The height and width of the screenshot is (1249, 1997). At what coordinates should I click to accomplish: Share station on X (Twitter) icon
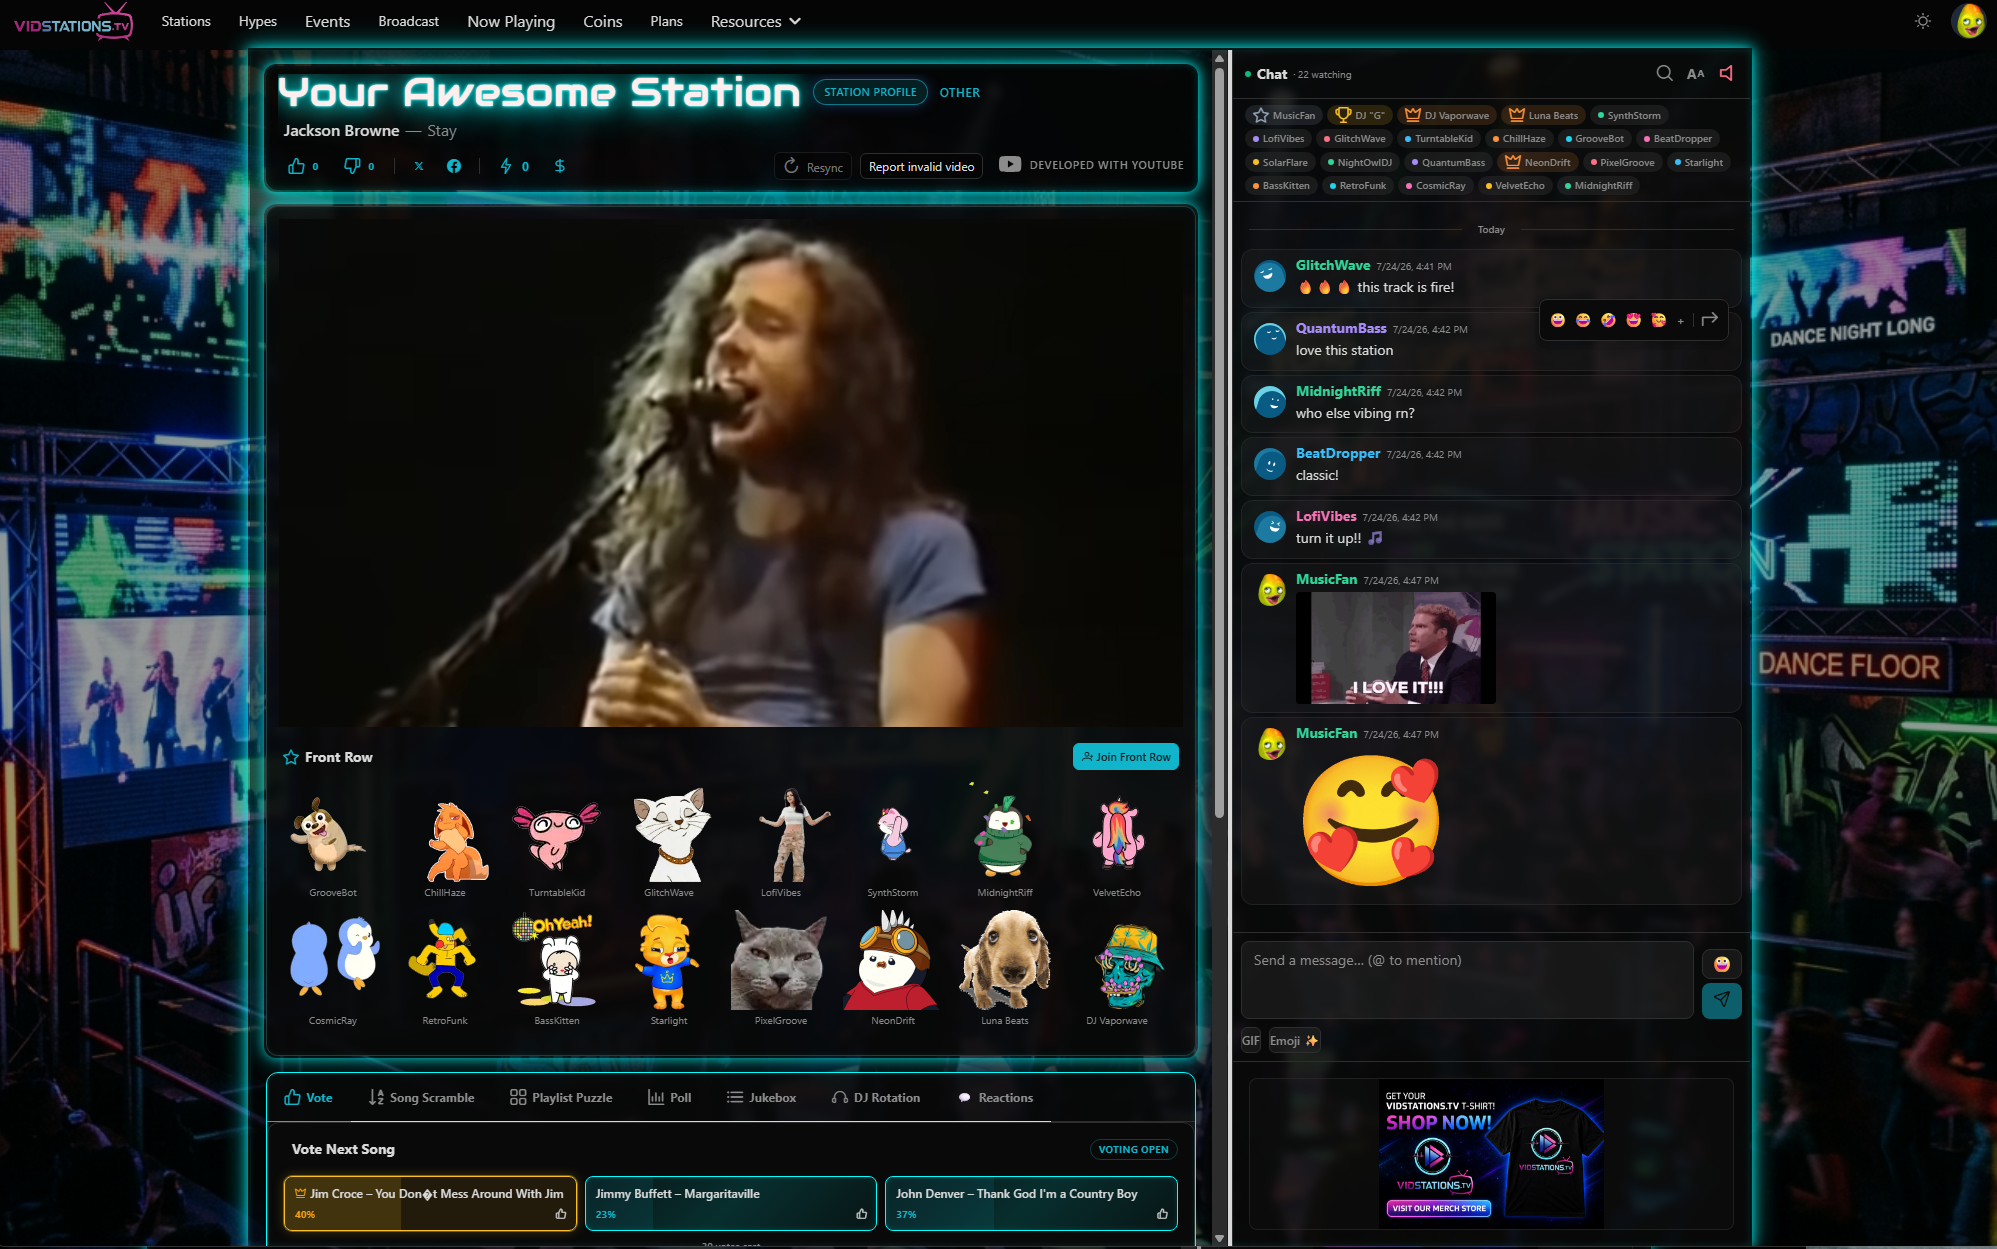click(419, 166)
